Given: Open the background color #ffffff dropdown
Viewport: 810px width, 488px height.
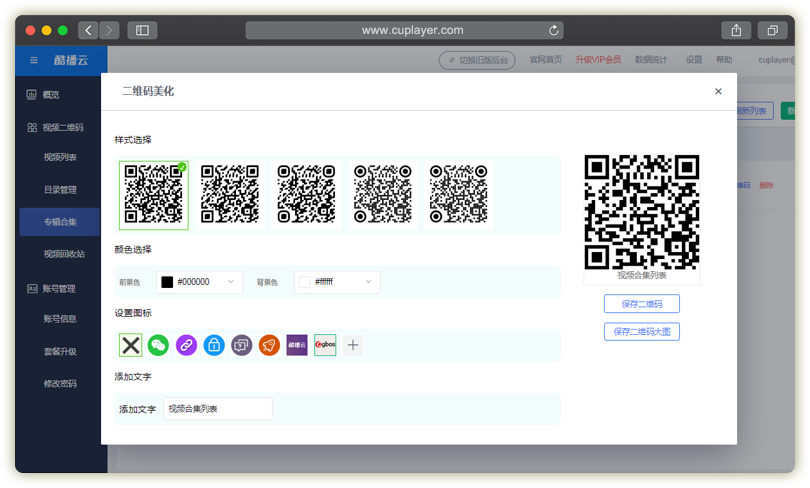Looking at the screenshot, I should [x=337, y=282].
